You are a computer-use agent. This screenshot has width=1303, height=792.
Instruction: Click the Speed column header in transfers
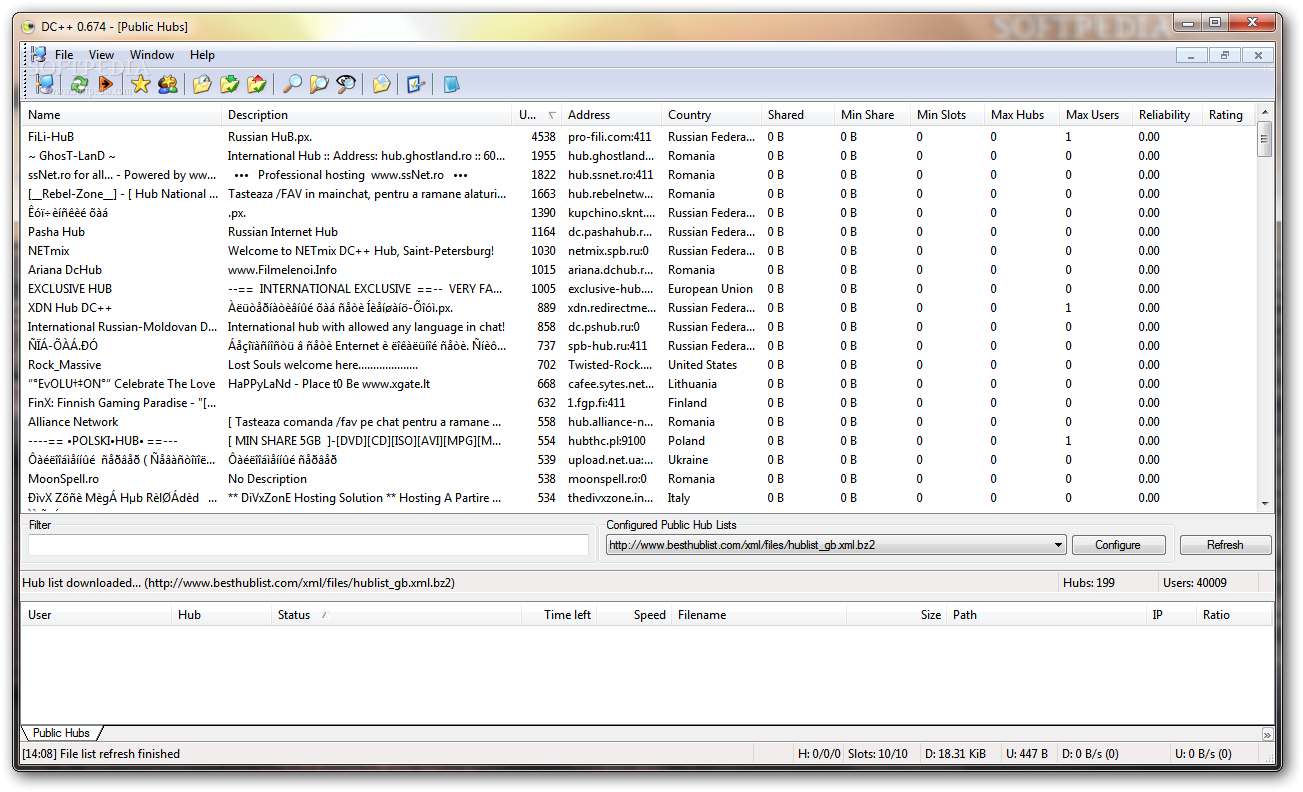[x=634, y=615]
